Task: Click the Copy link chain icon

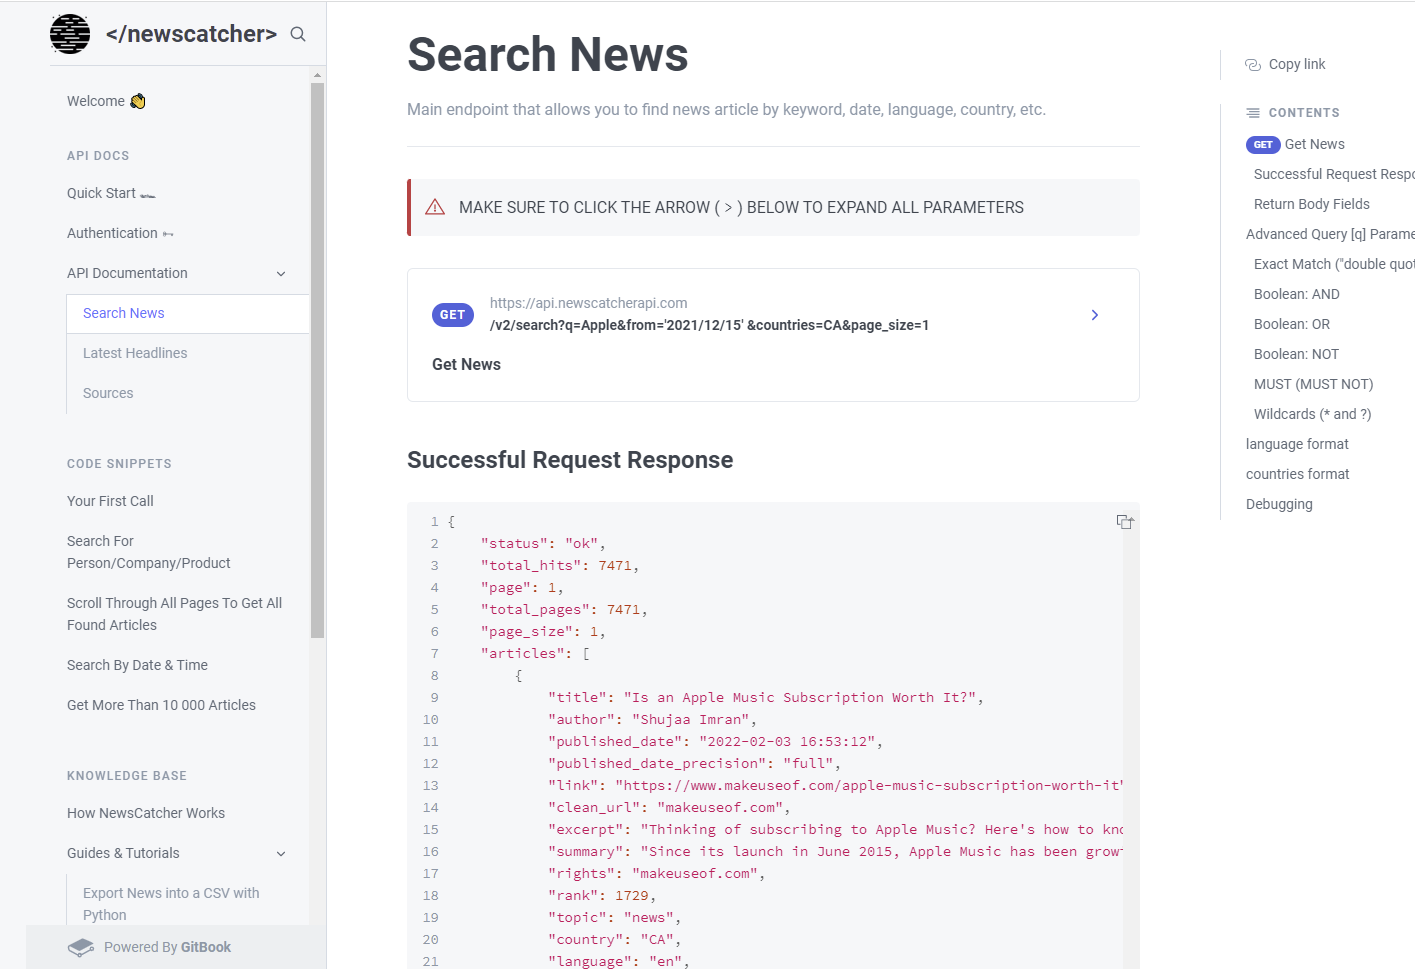Action: 1253,64
